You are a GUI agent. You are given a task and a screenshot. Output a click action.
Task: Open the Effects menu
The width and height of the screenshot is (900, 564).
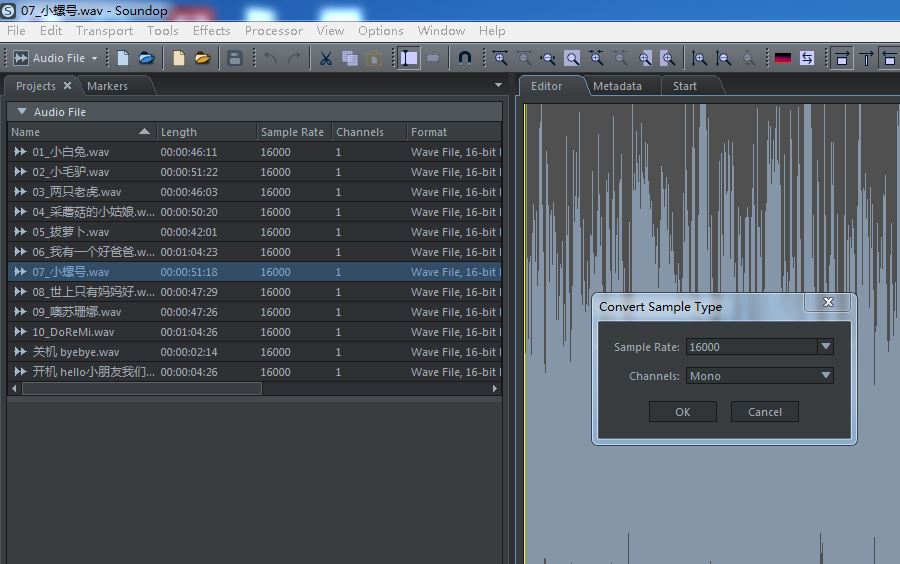pos(211,31)
